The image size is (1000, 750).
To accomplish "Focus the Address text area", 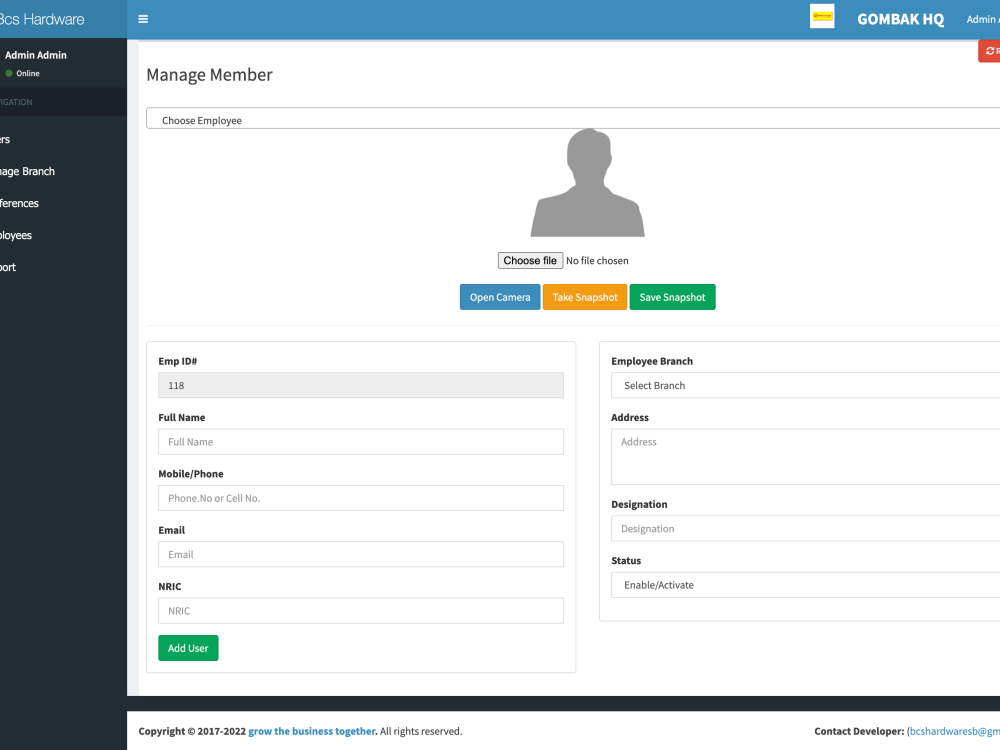I will tap(805, 457).
